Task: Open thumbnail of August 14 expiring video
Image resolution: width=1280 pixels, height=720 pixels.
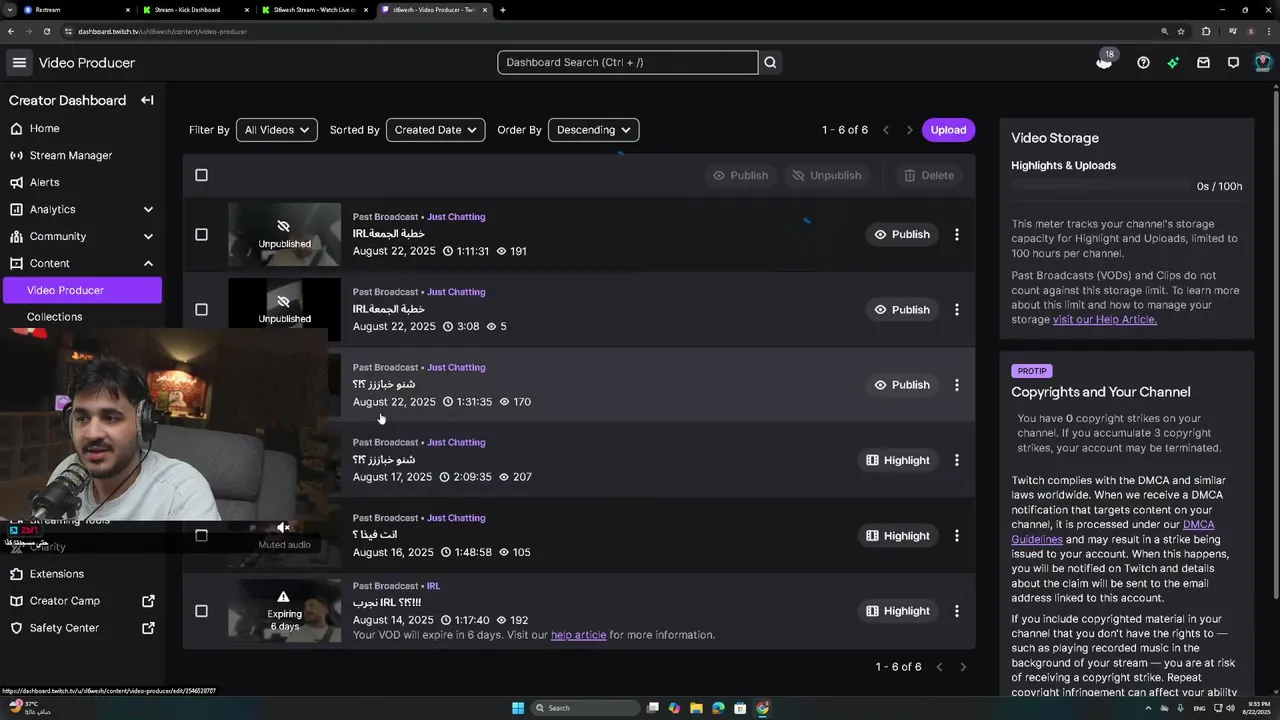Action: tap(284, 611)
